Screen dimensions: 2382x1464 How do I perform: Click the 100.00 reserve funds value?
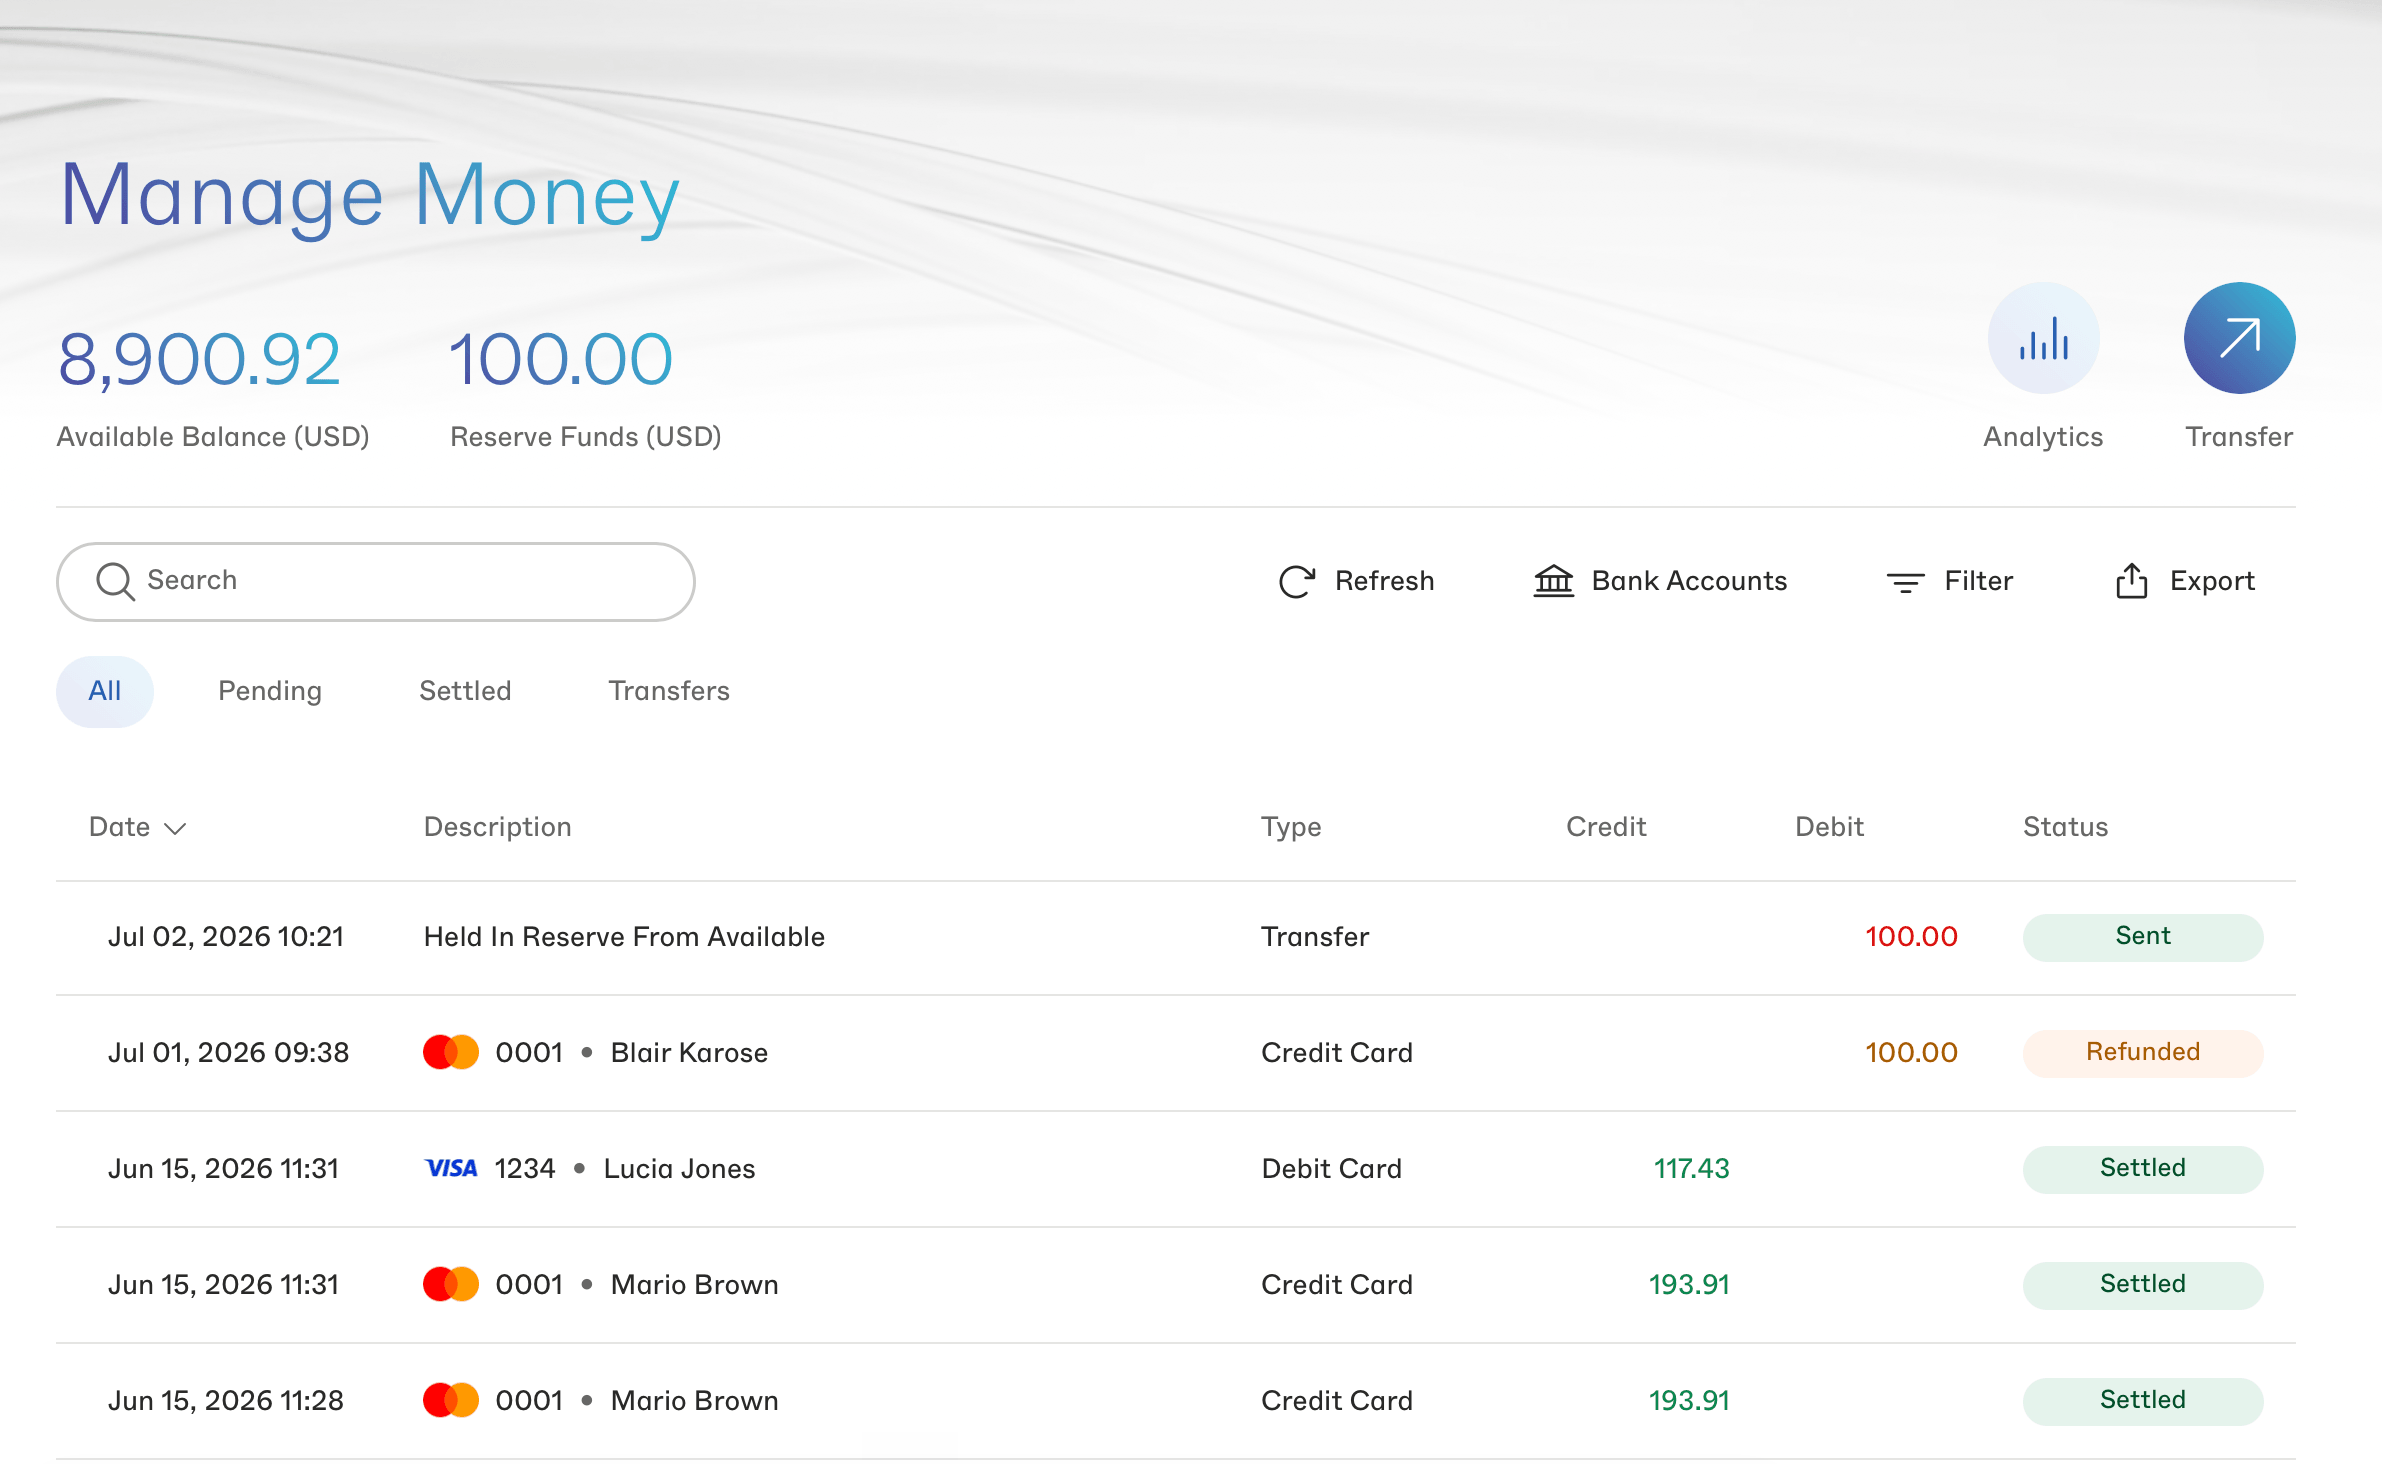pyautogui.click(x=560, y=360)
